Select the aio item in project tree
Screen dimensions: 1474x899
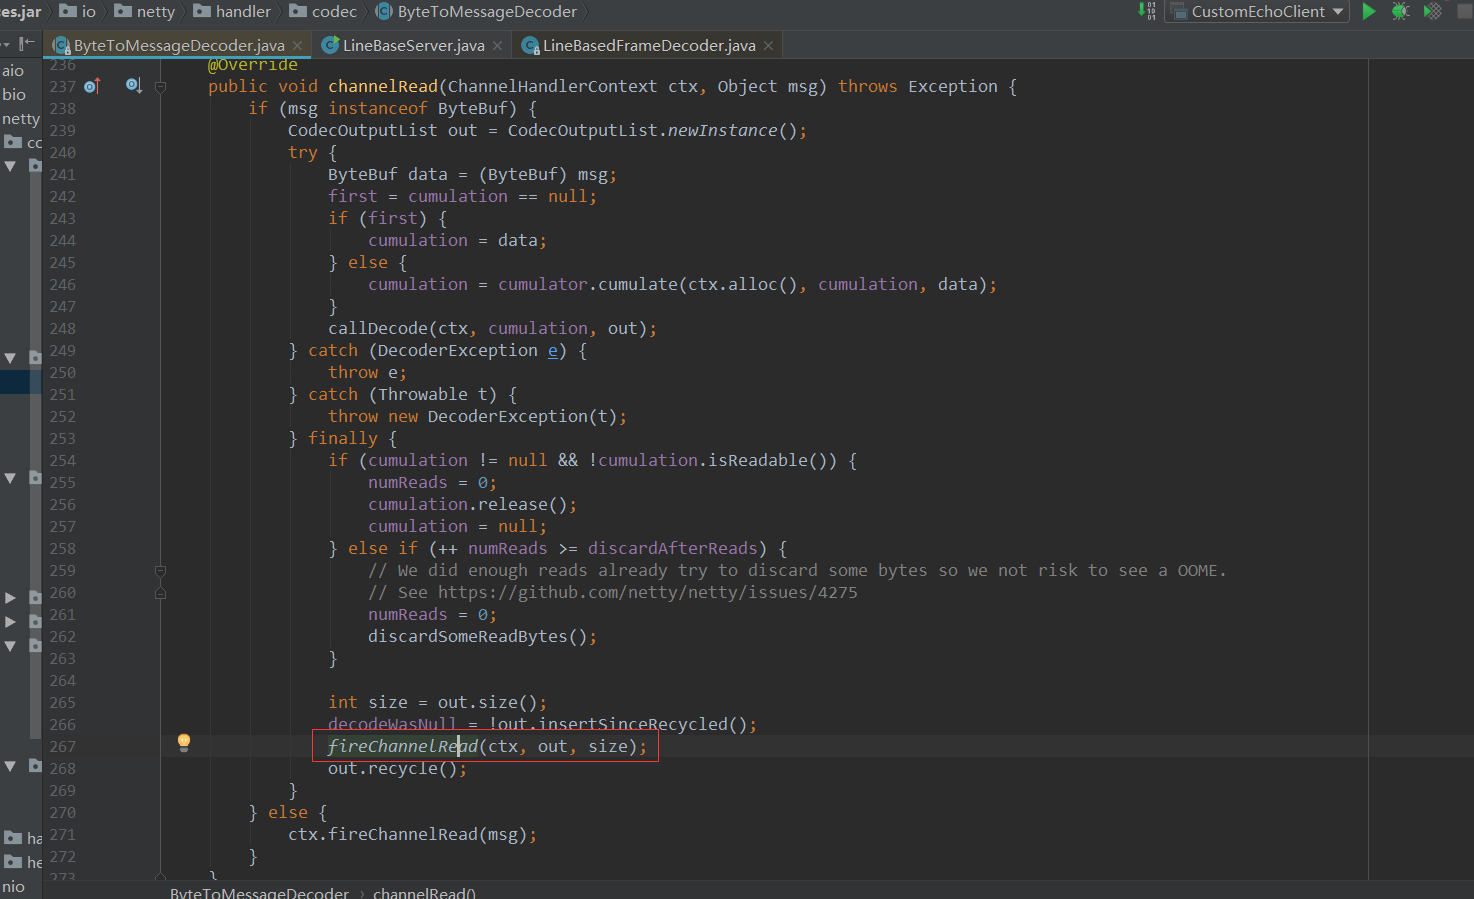pyautogui.click(x=13, y=70)
